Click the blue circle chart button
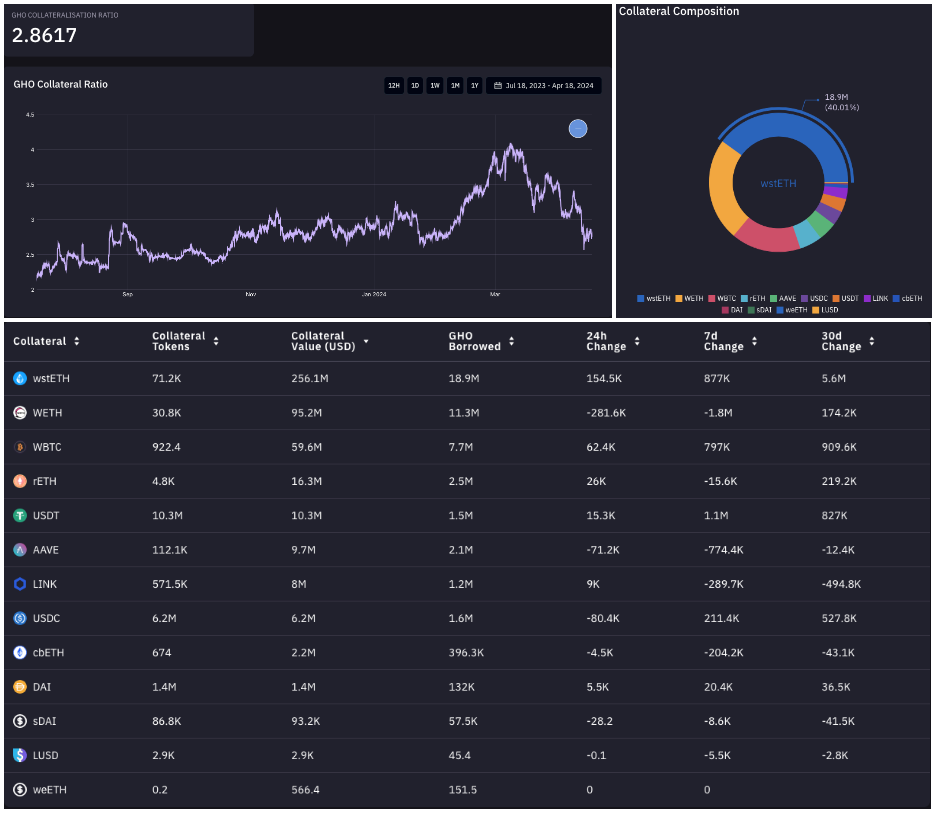The image size is (936, 814). click(x=578, y=128)
